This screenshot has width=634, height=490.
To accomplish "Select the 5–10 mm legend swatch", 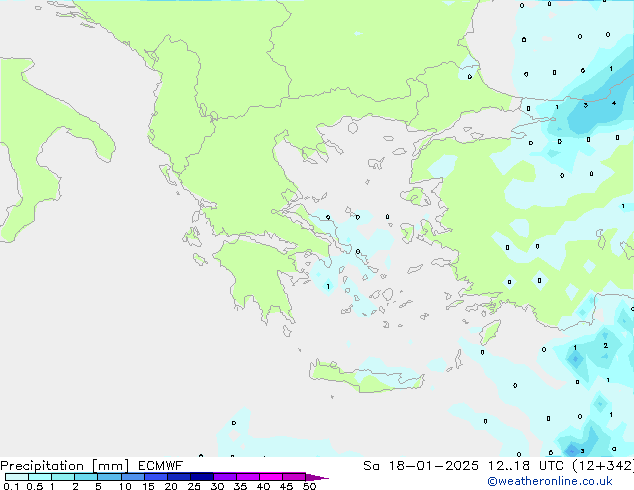I will 109,477.
